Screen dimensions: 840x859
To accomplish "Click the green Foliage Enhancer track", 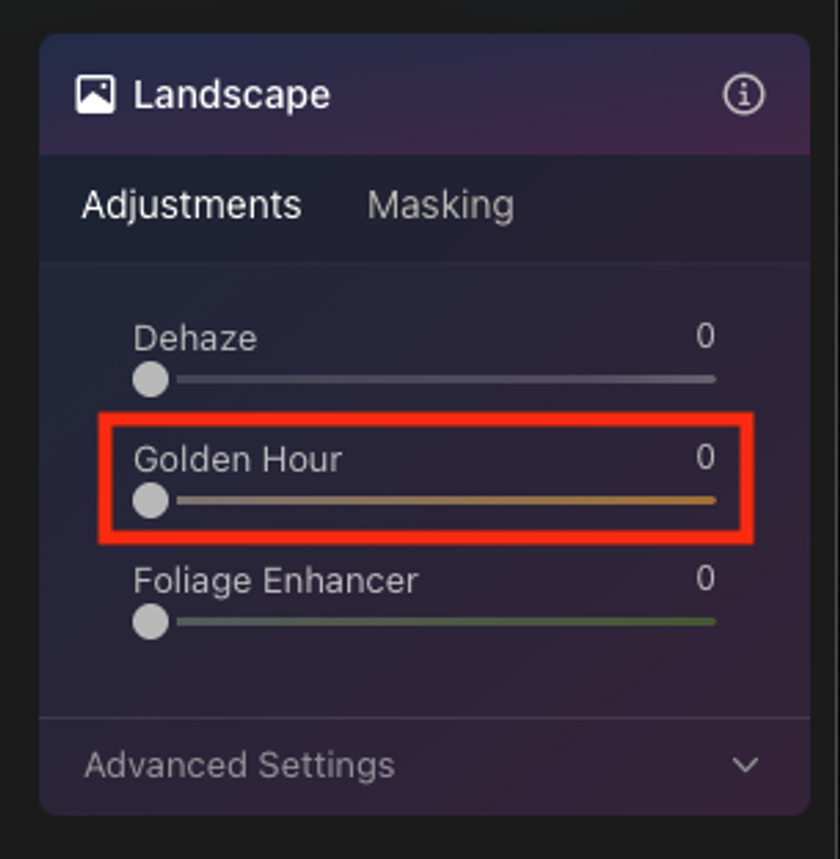I will point(446,622).
